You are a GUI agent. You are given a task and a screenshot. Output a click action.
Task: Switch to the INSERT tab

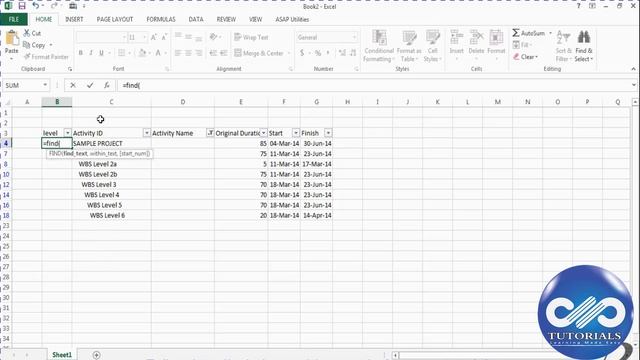(74, 19)
